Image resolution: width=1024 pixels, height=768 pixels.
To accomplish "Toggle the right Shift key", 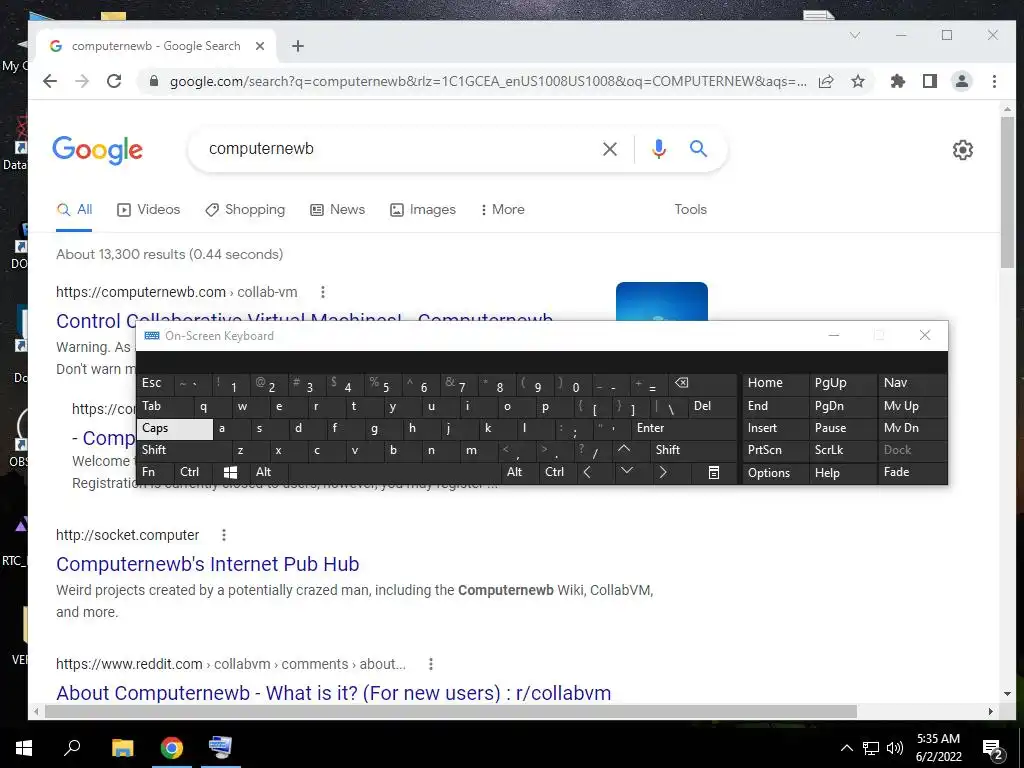I will 694,450.
